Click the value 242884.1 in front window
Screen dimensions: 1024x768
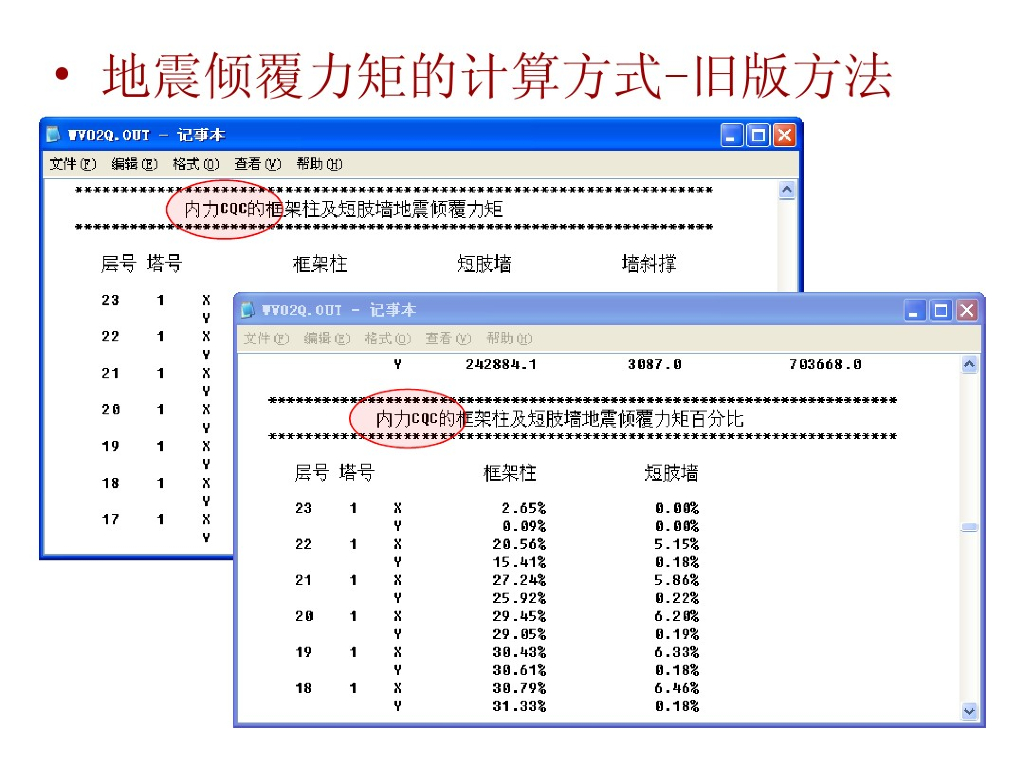[x=501, y=364]
